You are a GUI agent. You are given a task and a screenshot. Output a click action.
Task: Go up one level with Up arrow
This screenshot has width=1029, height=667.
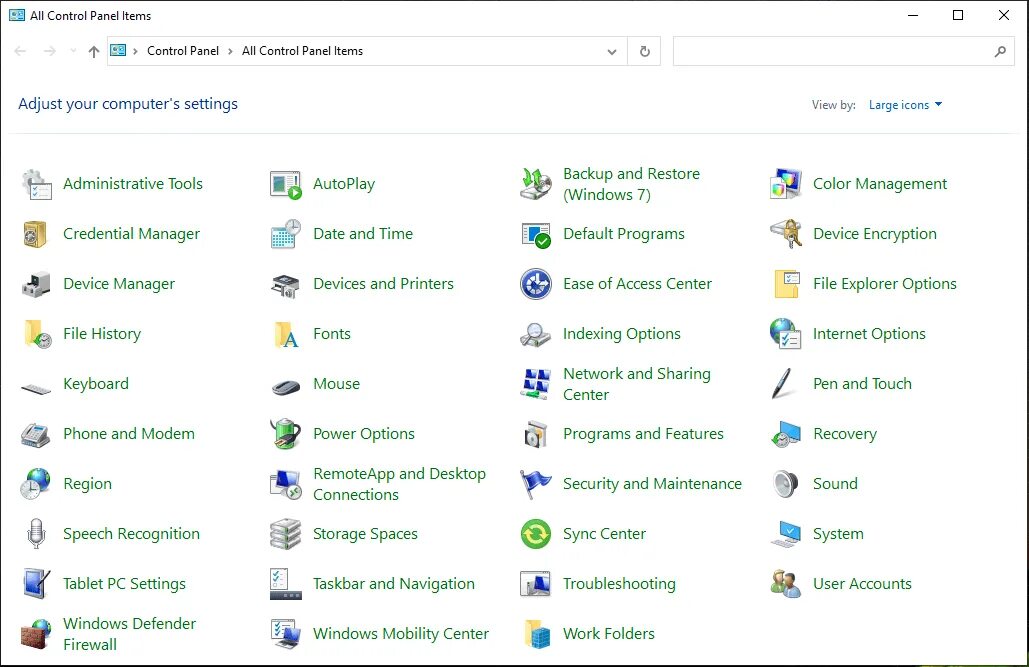click(94, 51)
